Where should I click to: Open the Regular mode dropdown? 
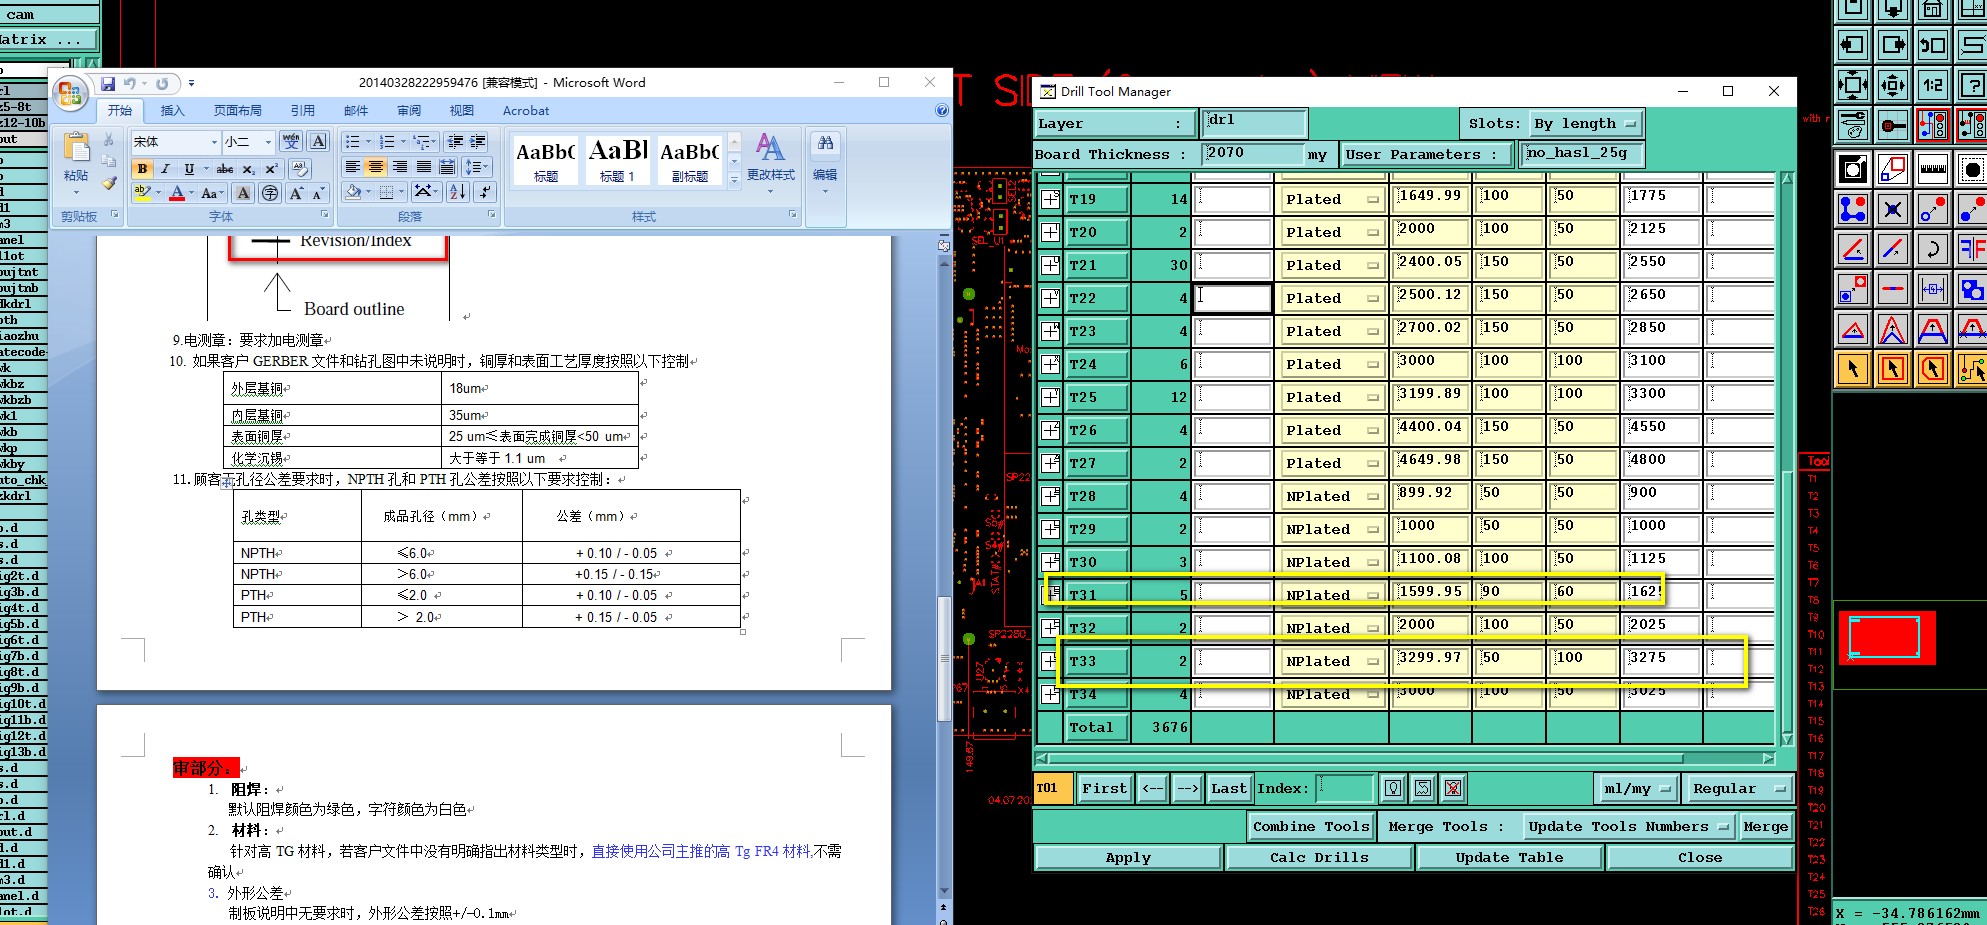point(1738,789)
